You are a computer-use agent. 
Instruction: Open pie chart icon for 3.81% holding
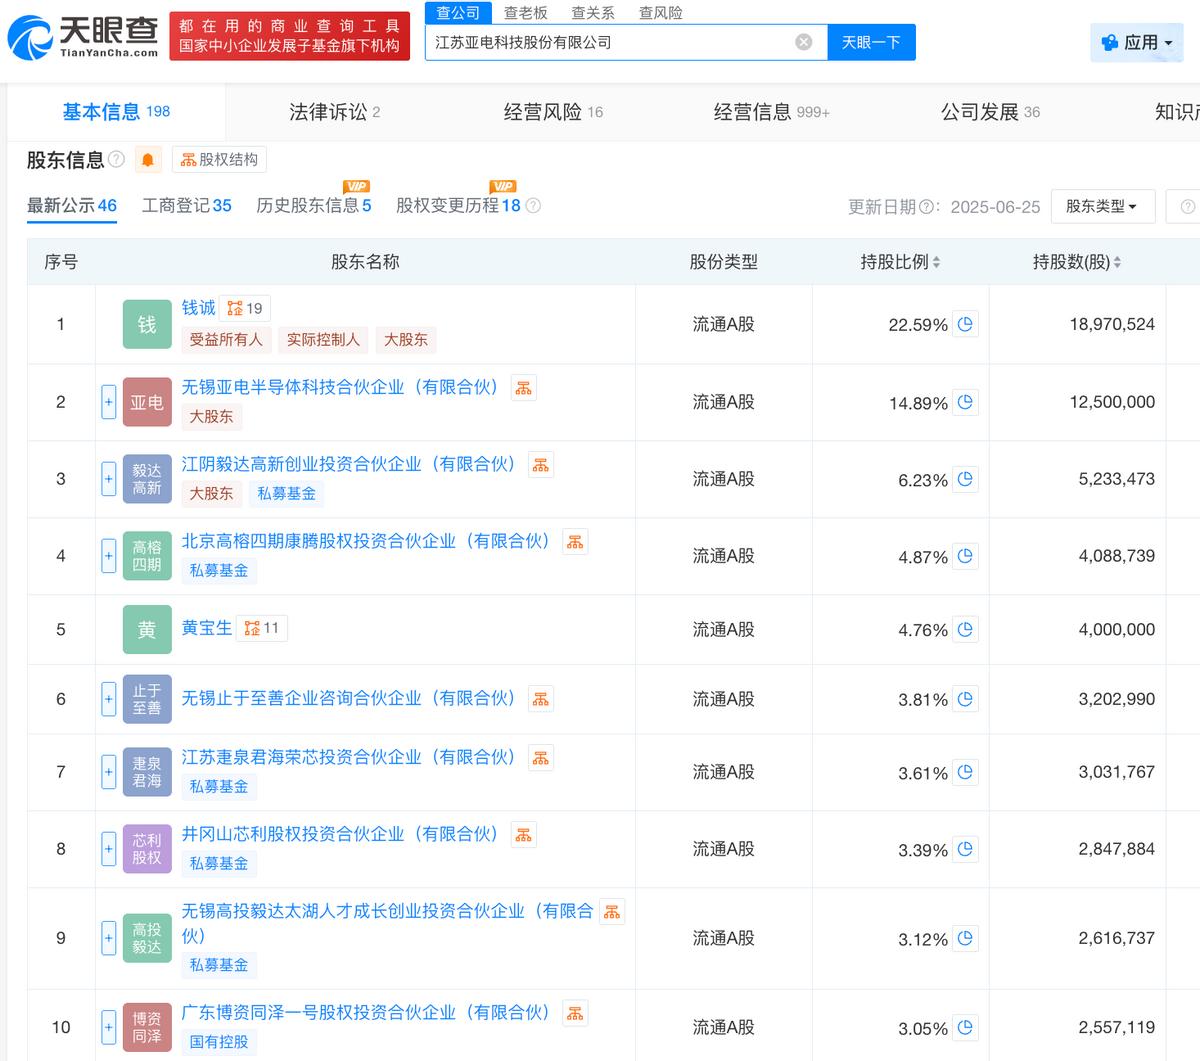point(965,699)
